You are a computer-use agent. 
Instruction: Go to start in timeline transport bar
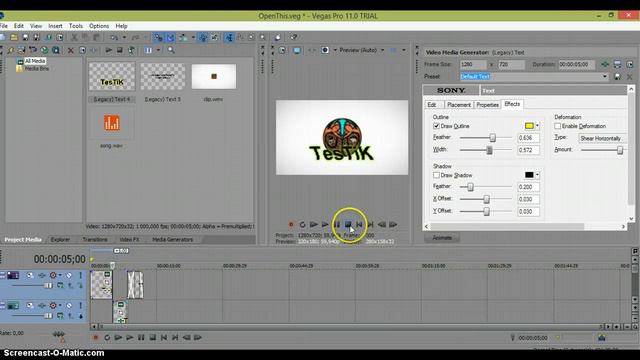(x=164, y=338)
